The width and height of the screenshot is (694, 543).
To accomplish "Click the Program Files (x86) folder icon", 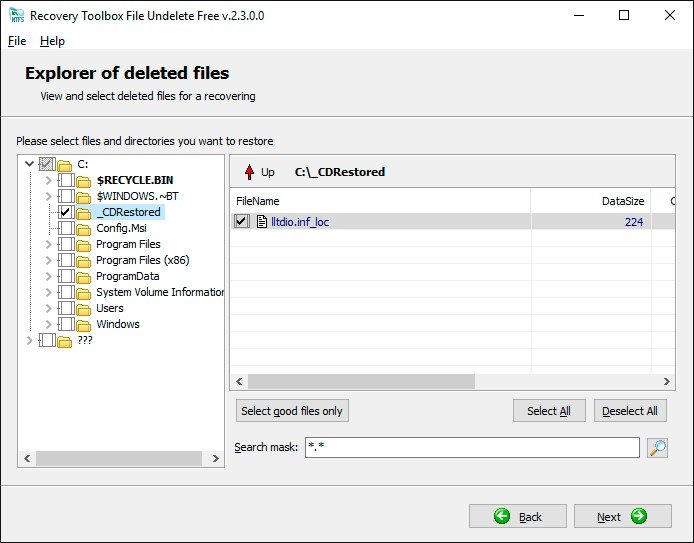I will point(83,261).
